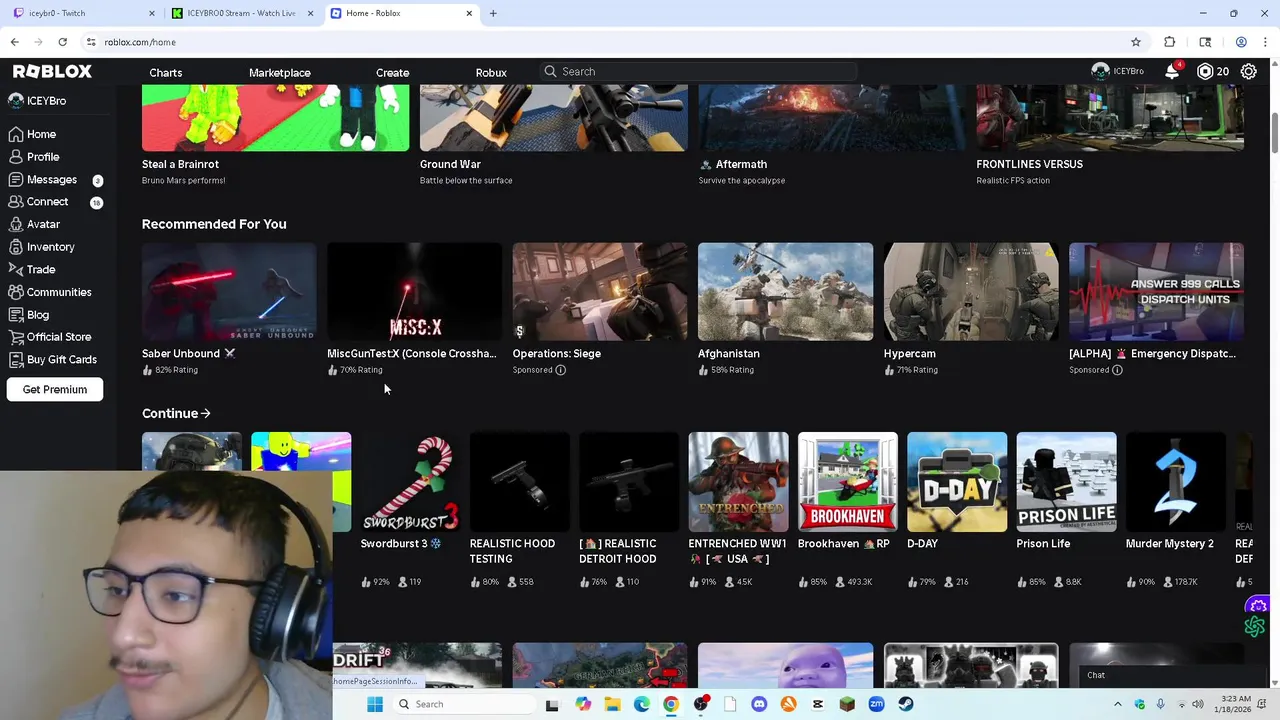Show hidden system tray icons
This screenshot has width=1280, height=720.
[1118, 704]
